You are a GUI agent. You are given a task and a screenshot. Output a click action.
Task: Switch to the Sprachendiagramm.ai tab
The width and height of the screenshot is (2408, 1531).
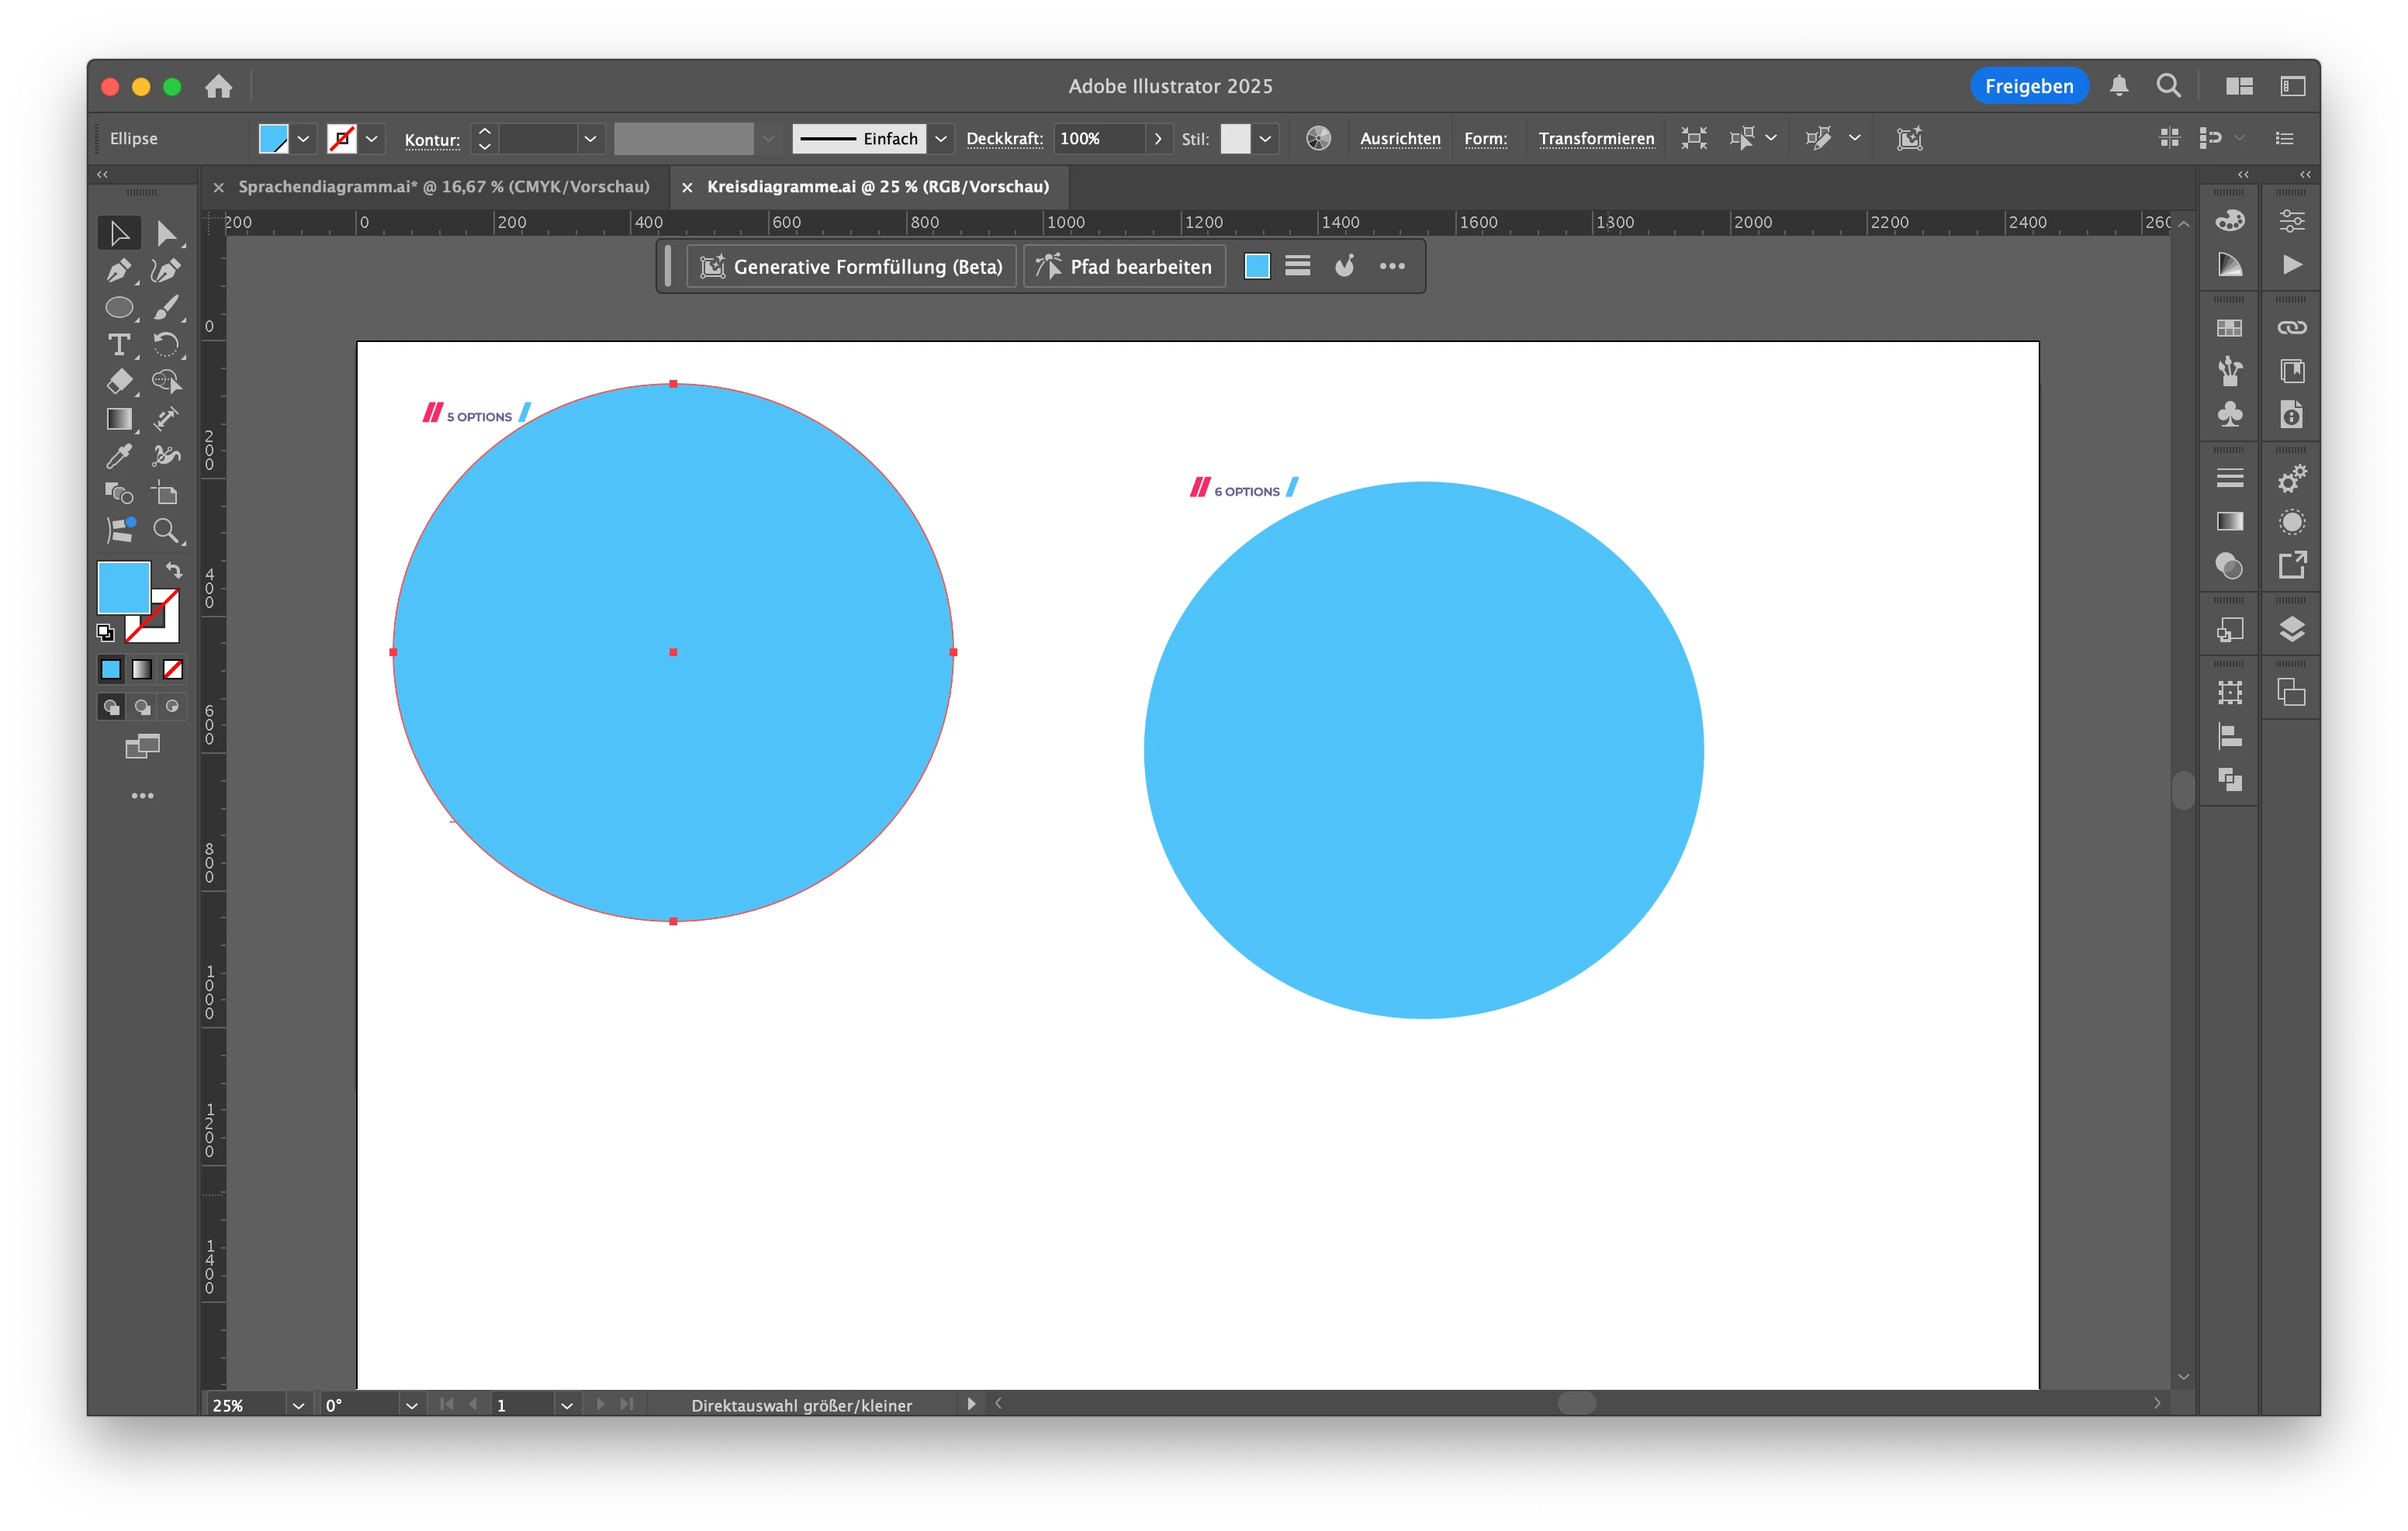coord(443,187)
